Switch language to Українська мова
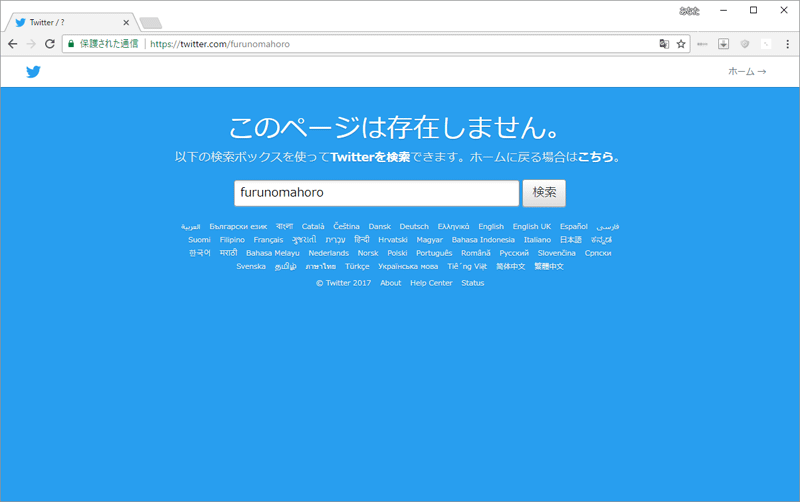 (408, 266)
